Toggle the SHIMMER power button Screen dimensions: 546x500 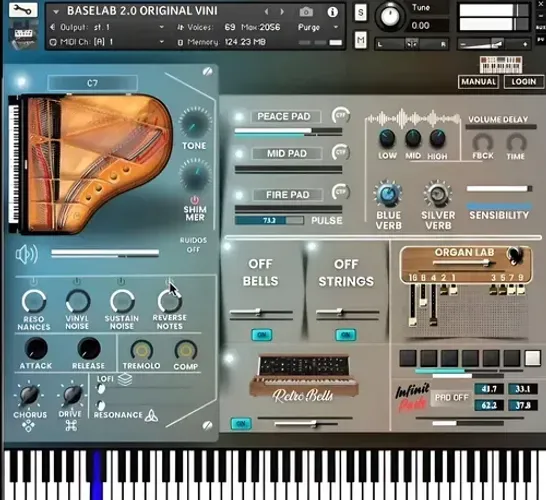(x=194, y=200)
